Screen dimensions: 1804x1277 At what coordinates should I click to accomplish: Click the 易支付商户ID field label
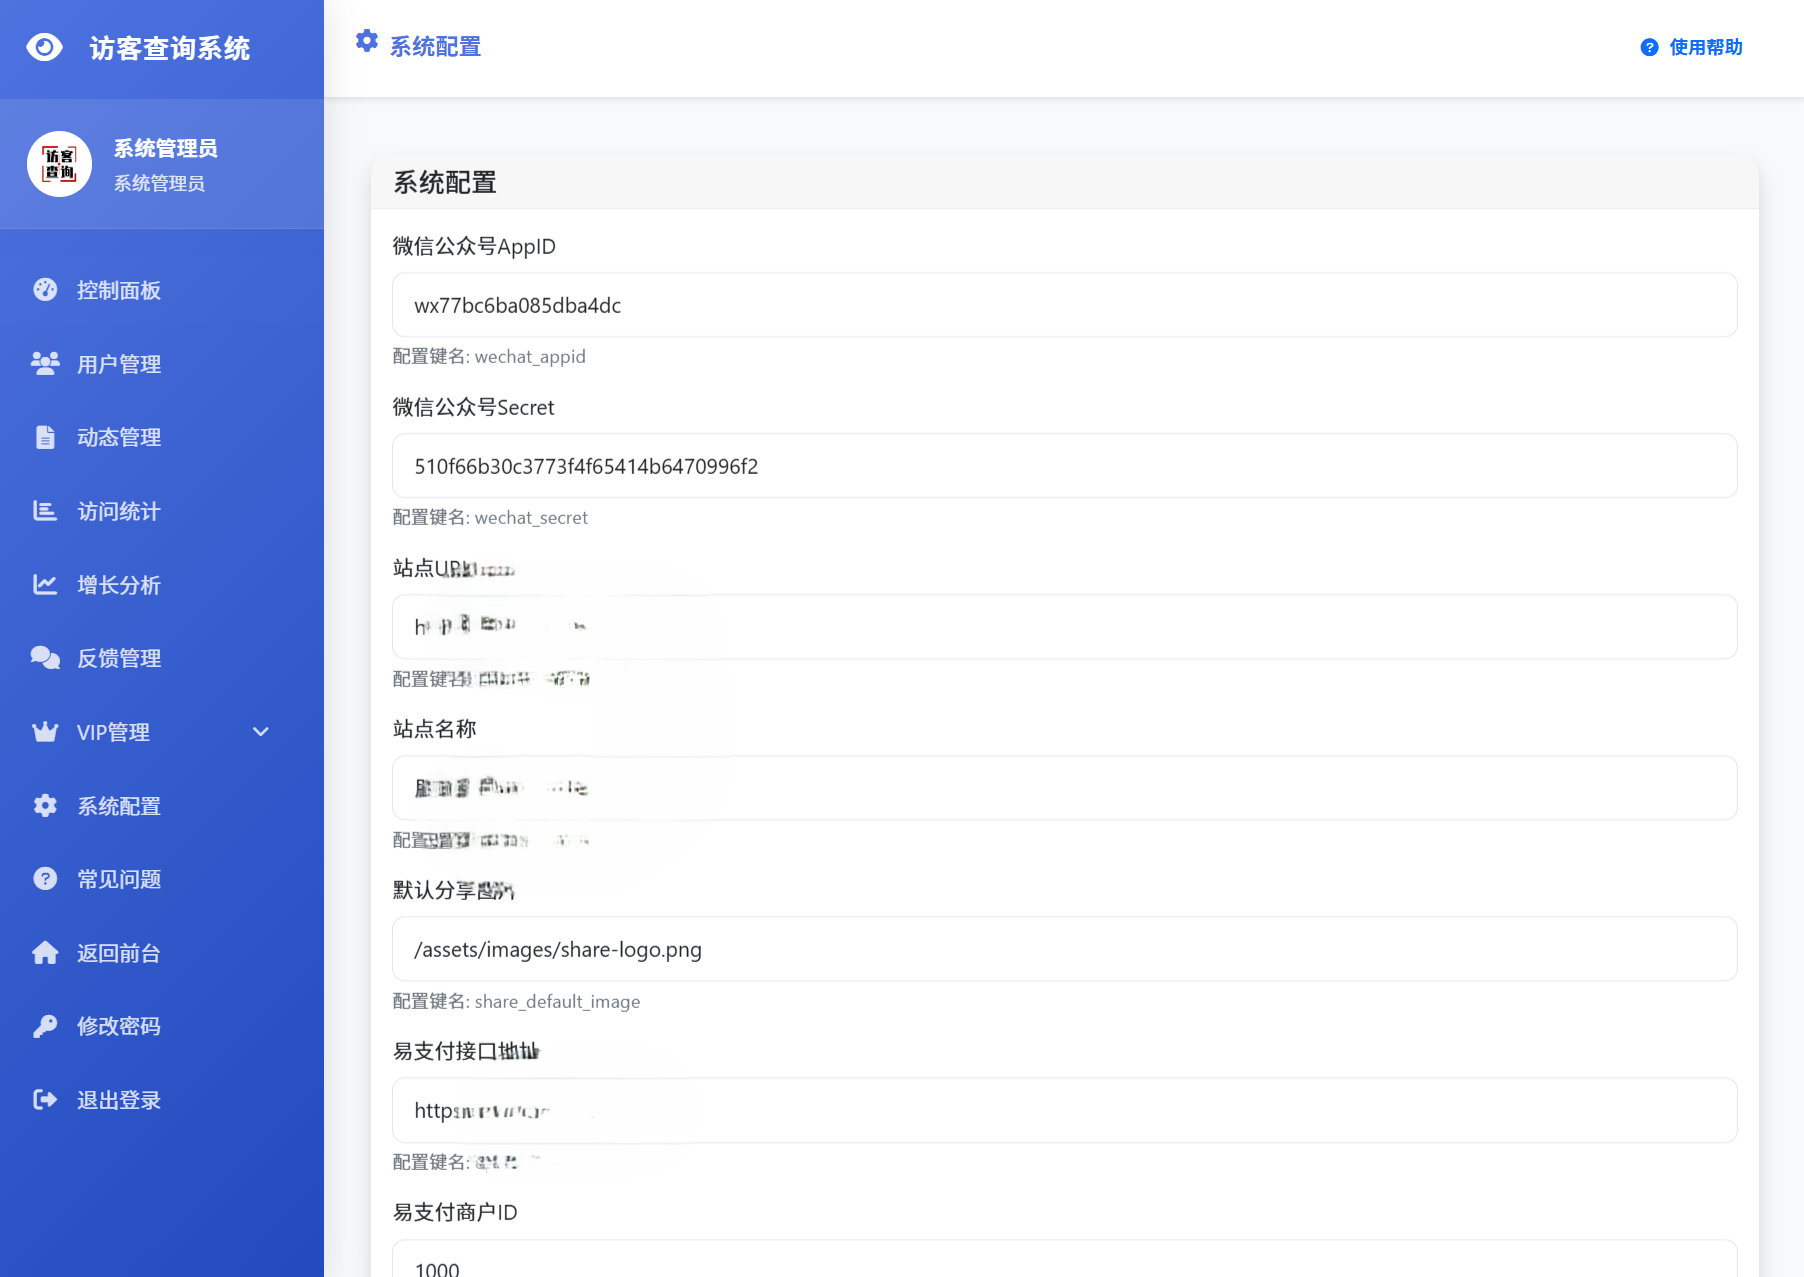[x=455, y=1212]
